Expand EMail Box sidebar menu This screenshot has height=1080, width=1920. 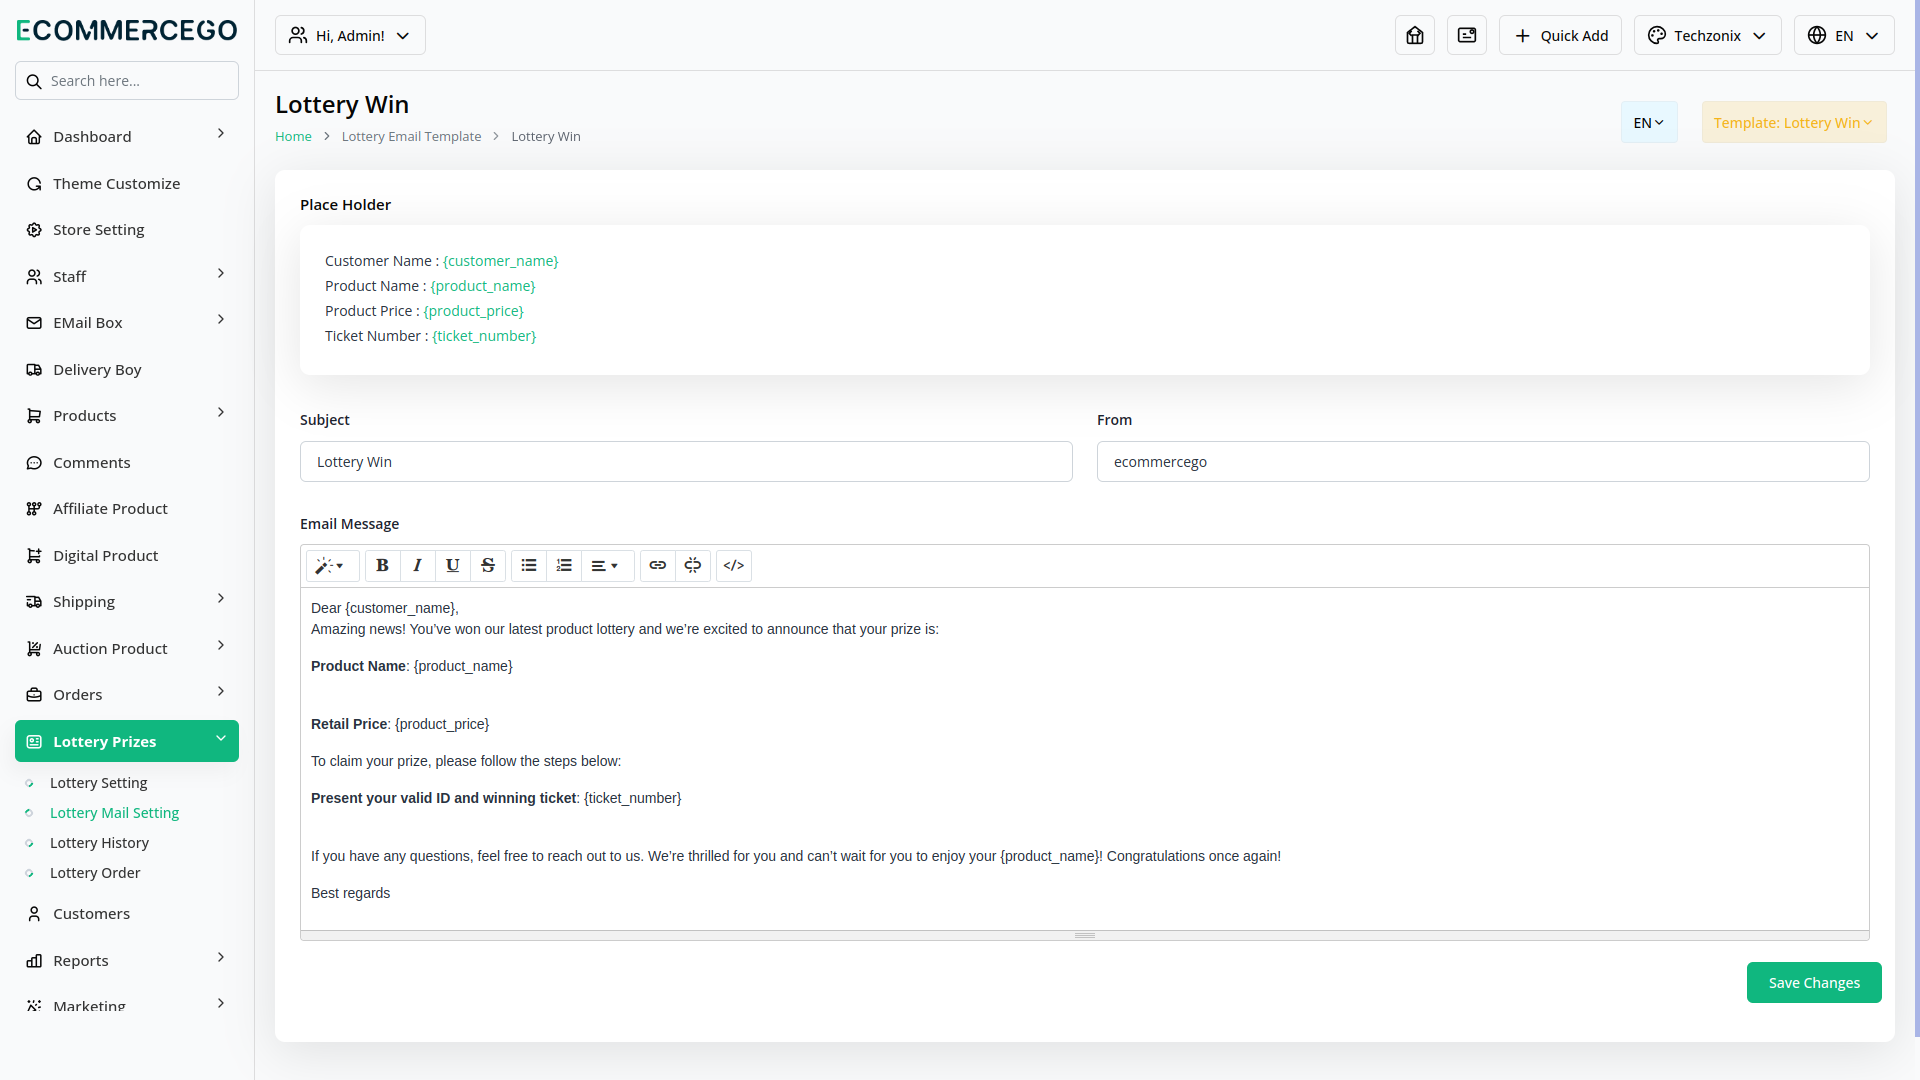pyautogui.click(x=127, y=323)
